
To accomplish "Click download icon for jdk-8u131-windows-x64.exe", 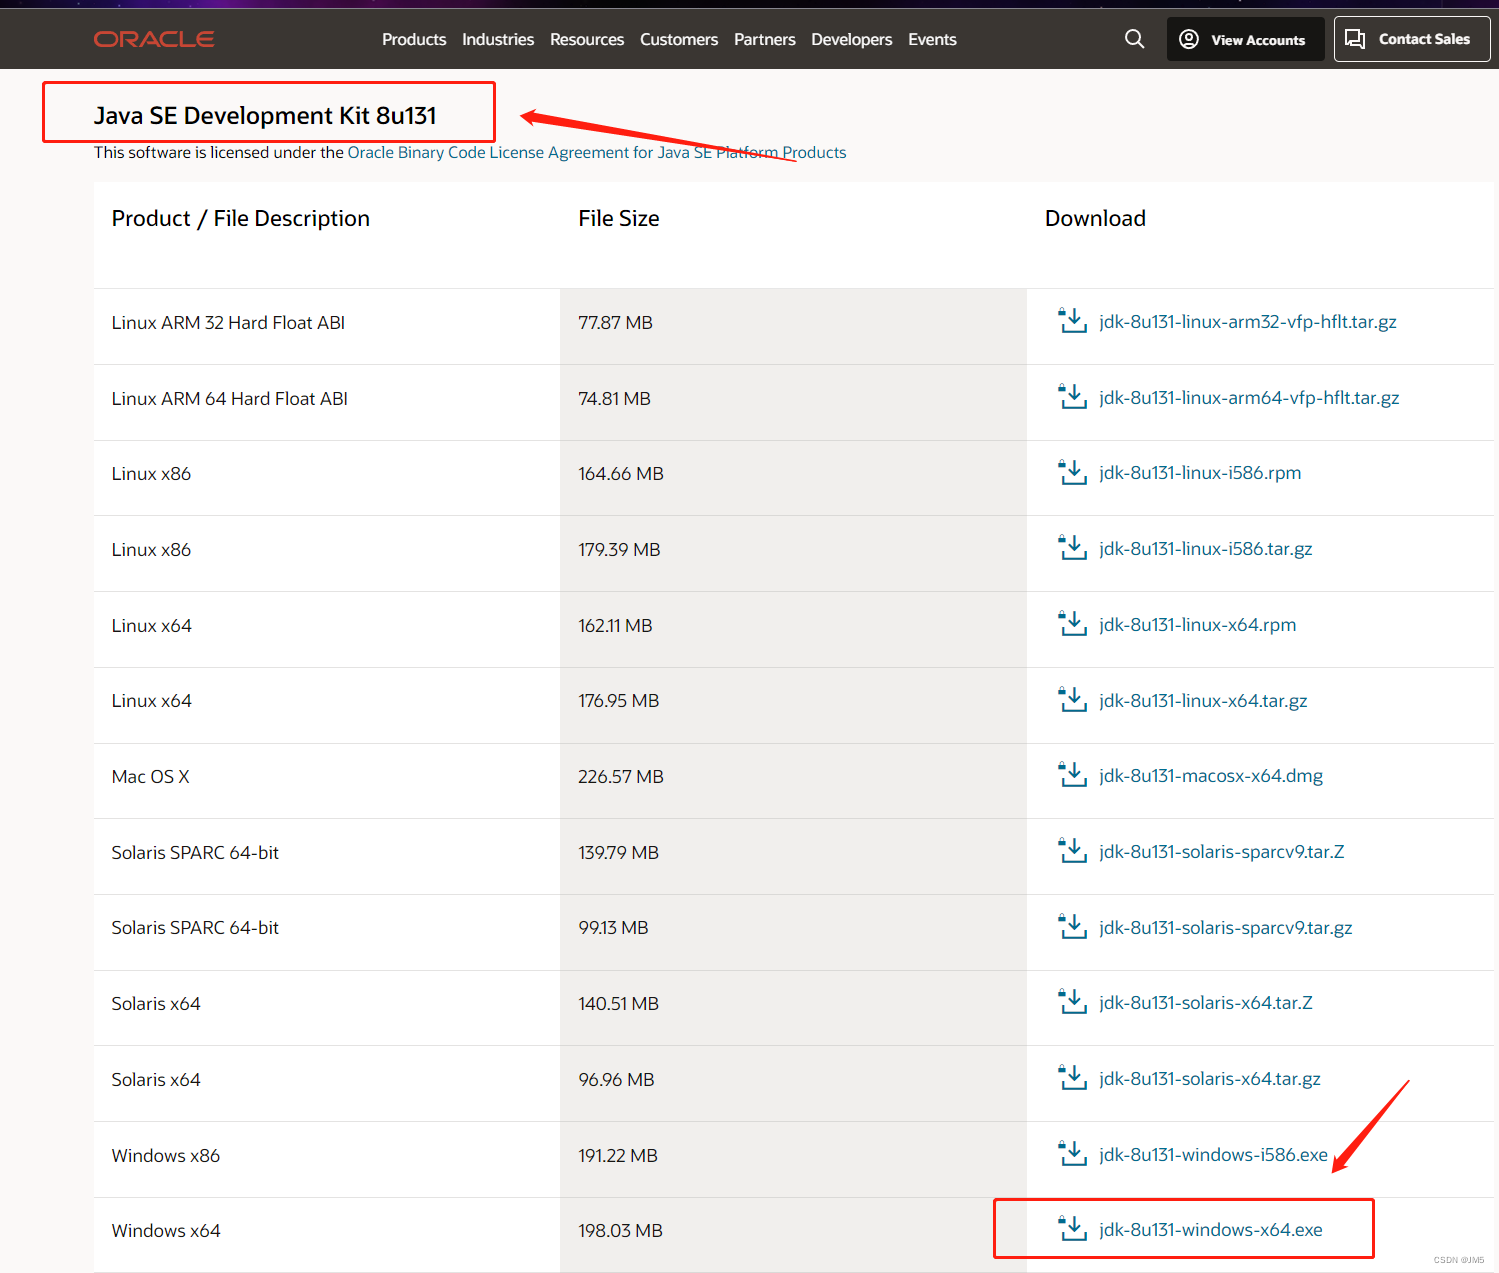I will (1072, 1229).
